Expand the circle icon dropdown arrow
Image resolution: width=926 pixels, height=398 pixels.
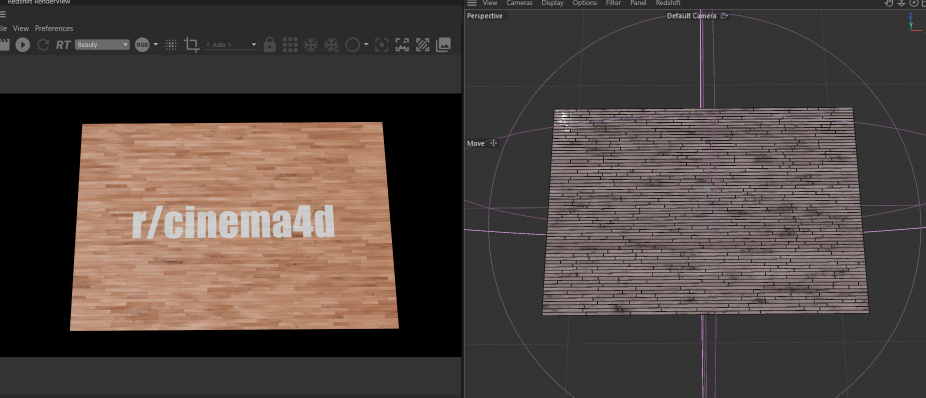(366, 44)
